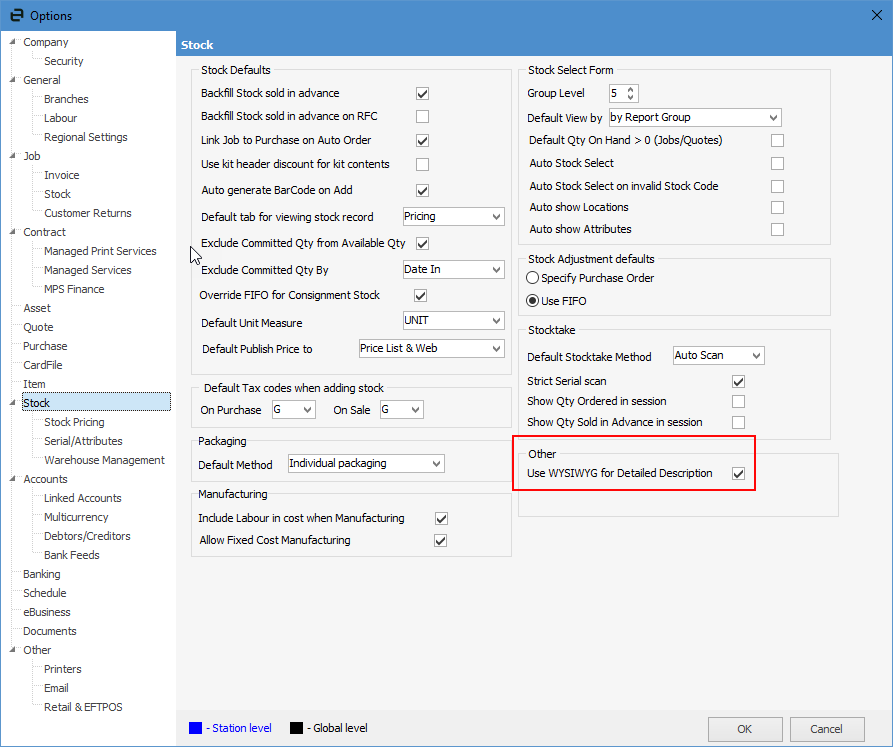Click the OK button
The width and height of the screenshot is (893, 747).
pos(744,729)
